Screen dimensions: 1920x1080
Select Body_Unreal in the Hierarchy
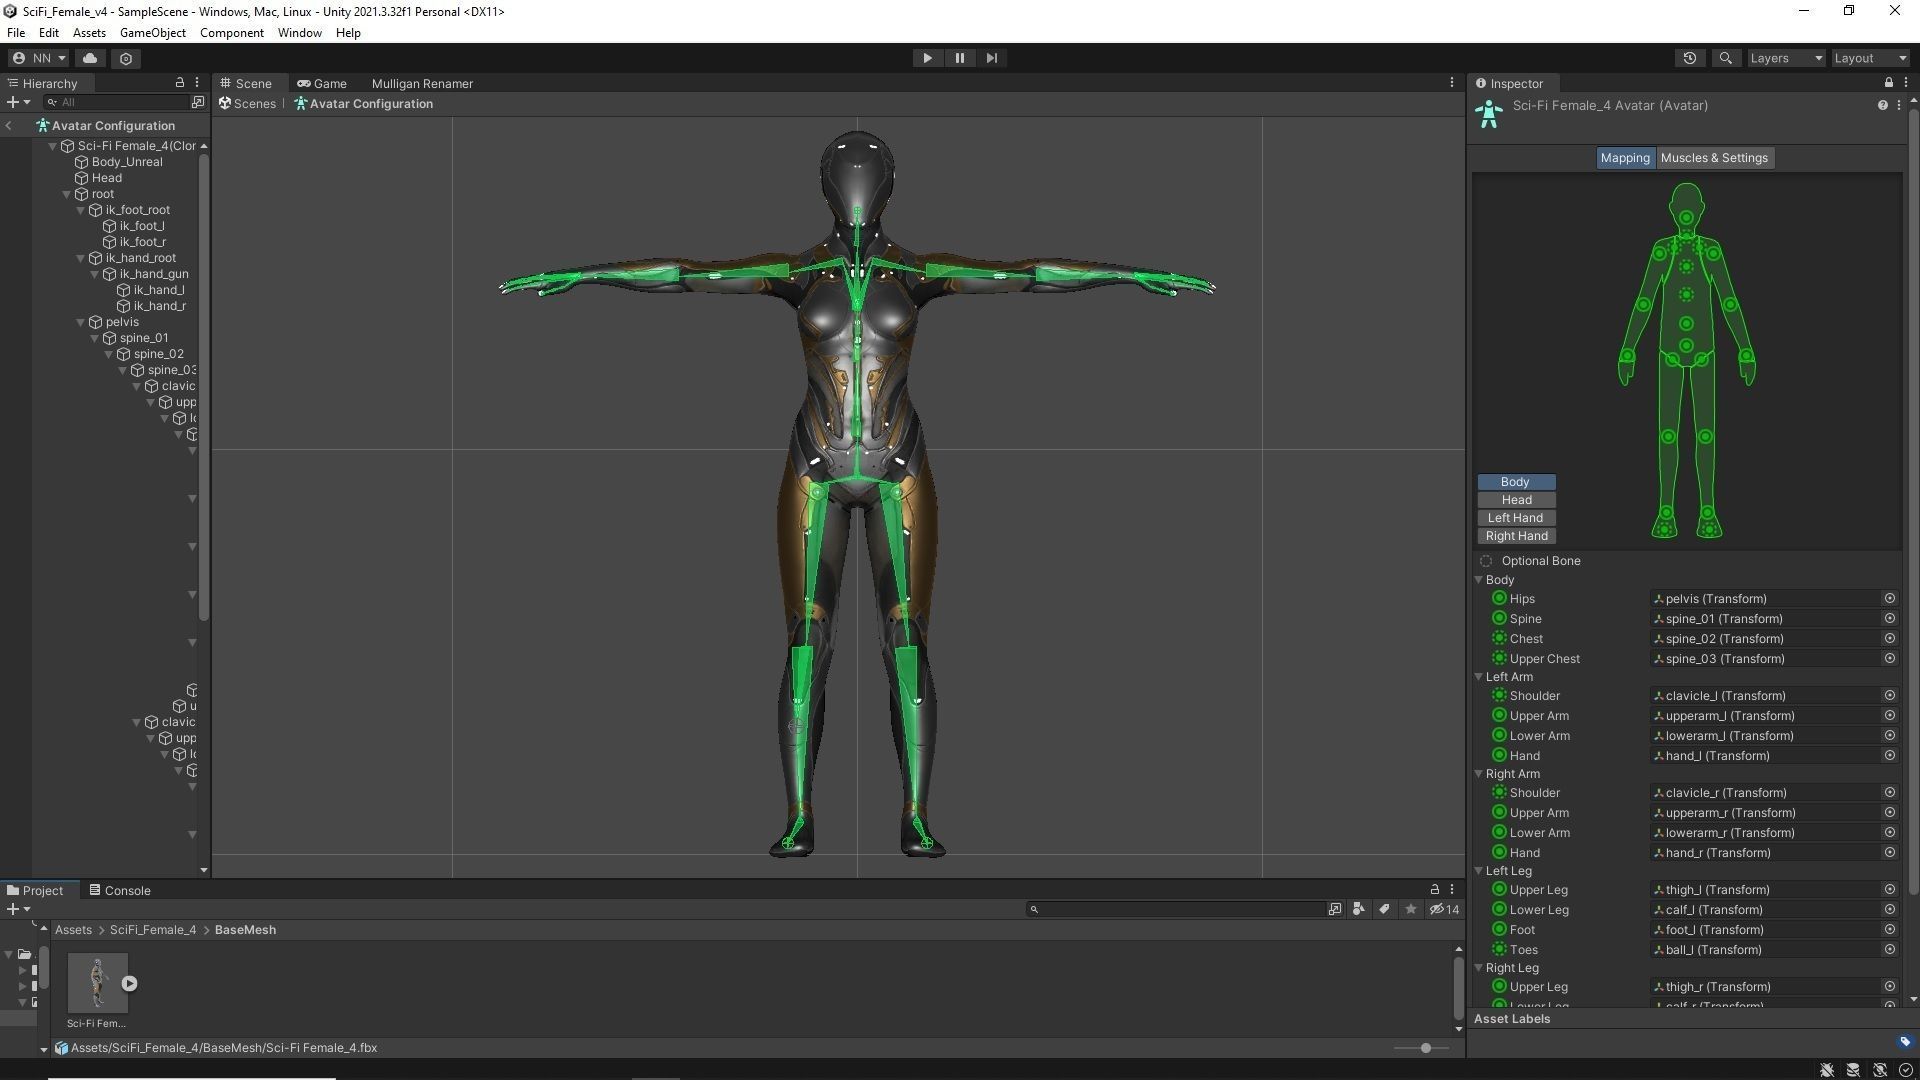pos(126,162)
